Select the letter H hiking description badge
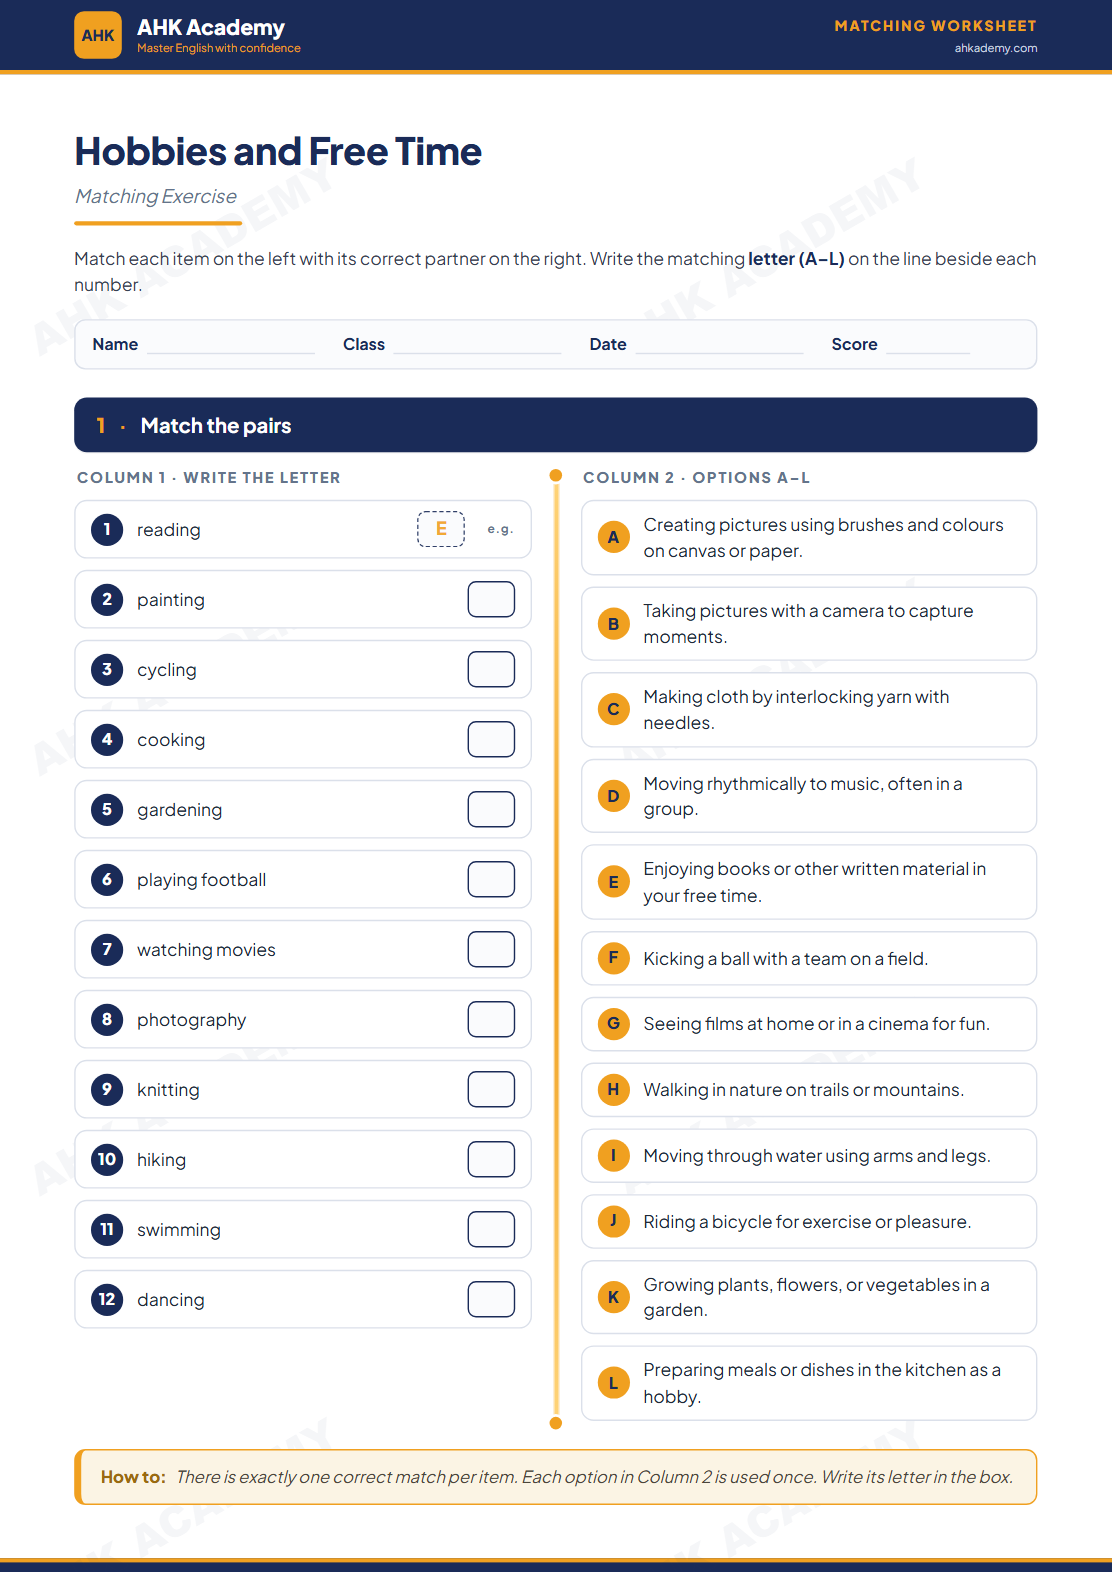 click(x=613, y=1089)
